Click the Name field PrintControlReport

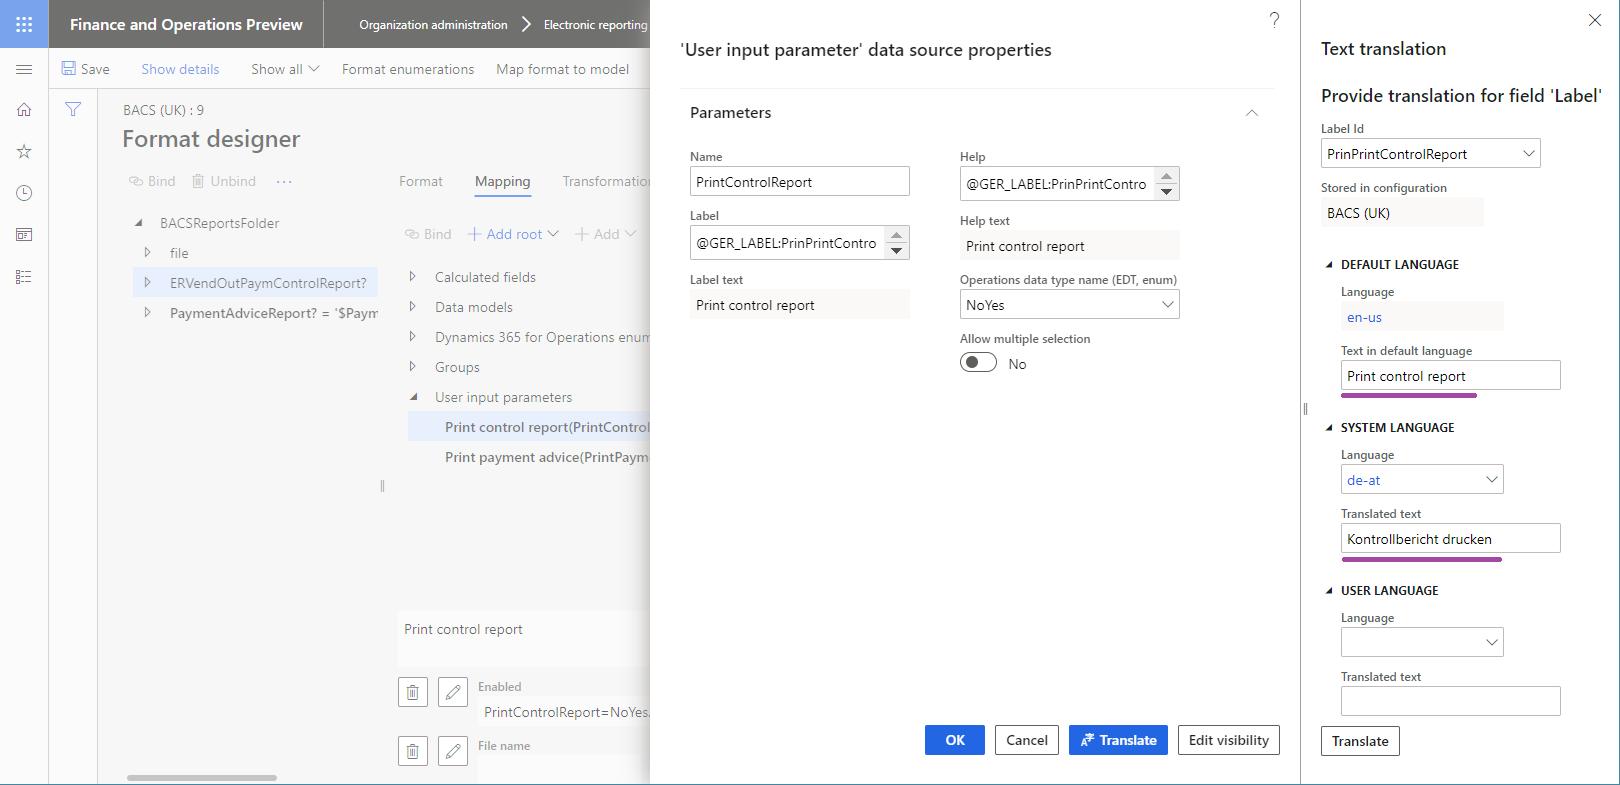click(800, 181)
